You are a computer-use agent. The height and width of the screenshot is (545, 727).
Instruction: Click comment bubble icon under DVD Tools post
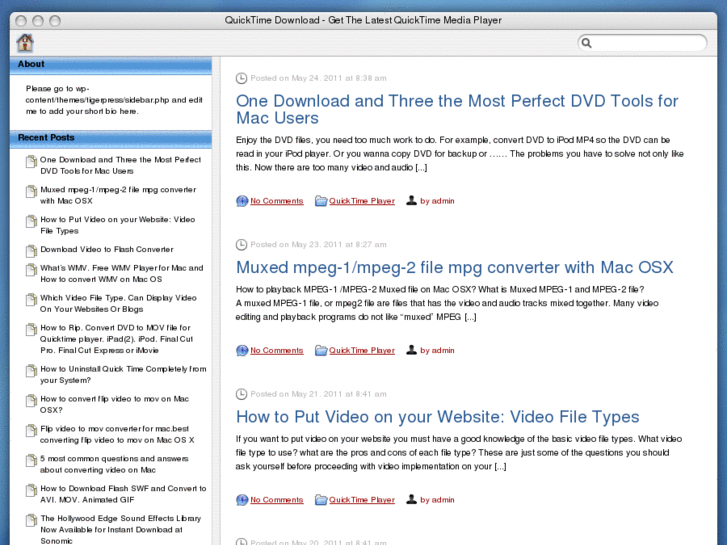pyautogui.click(x=242, y=201)
